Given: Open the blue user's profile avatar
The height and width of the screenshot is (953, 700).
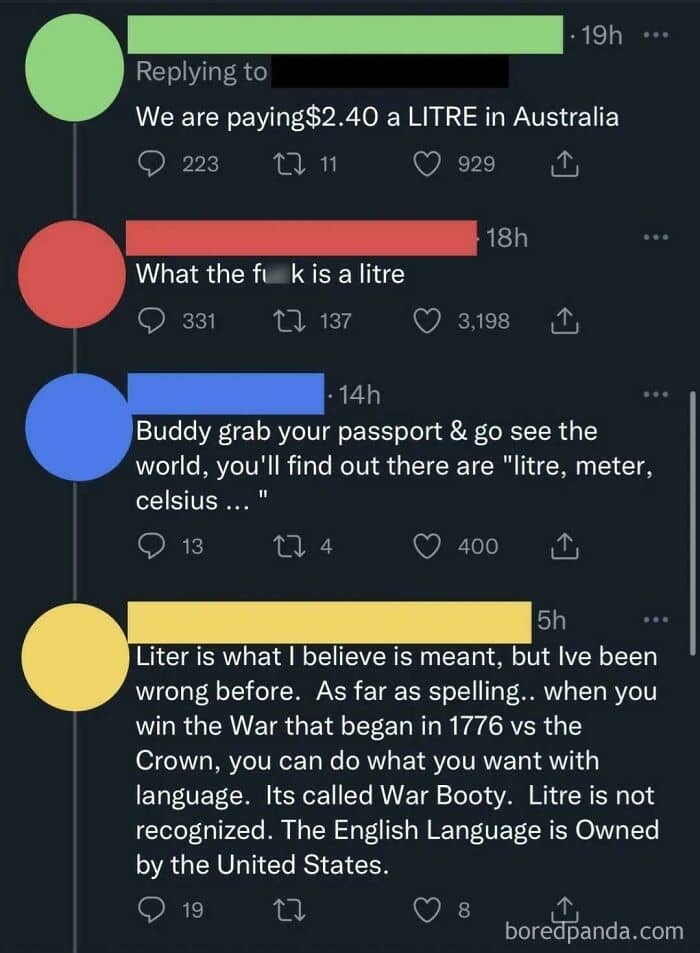Looking at the screenshot, I should pyautogui.click(x=77, y=438).
